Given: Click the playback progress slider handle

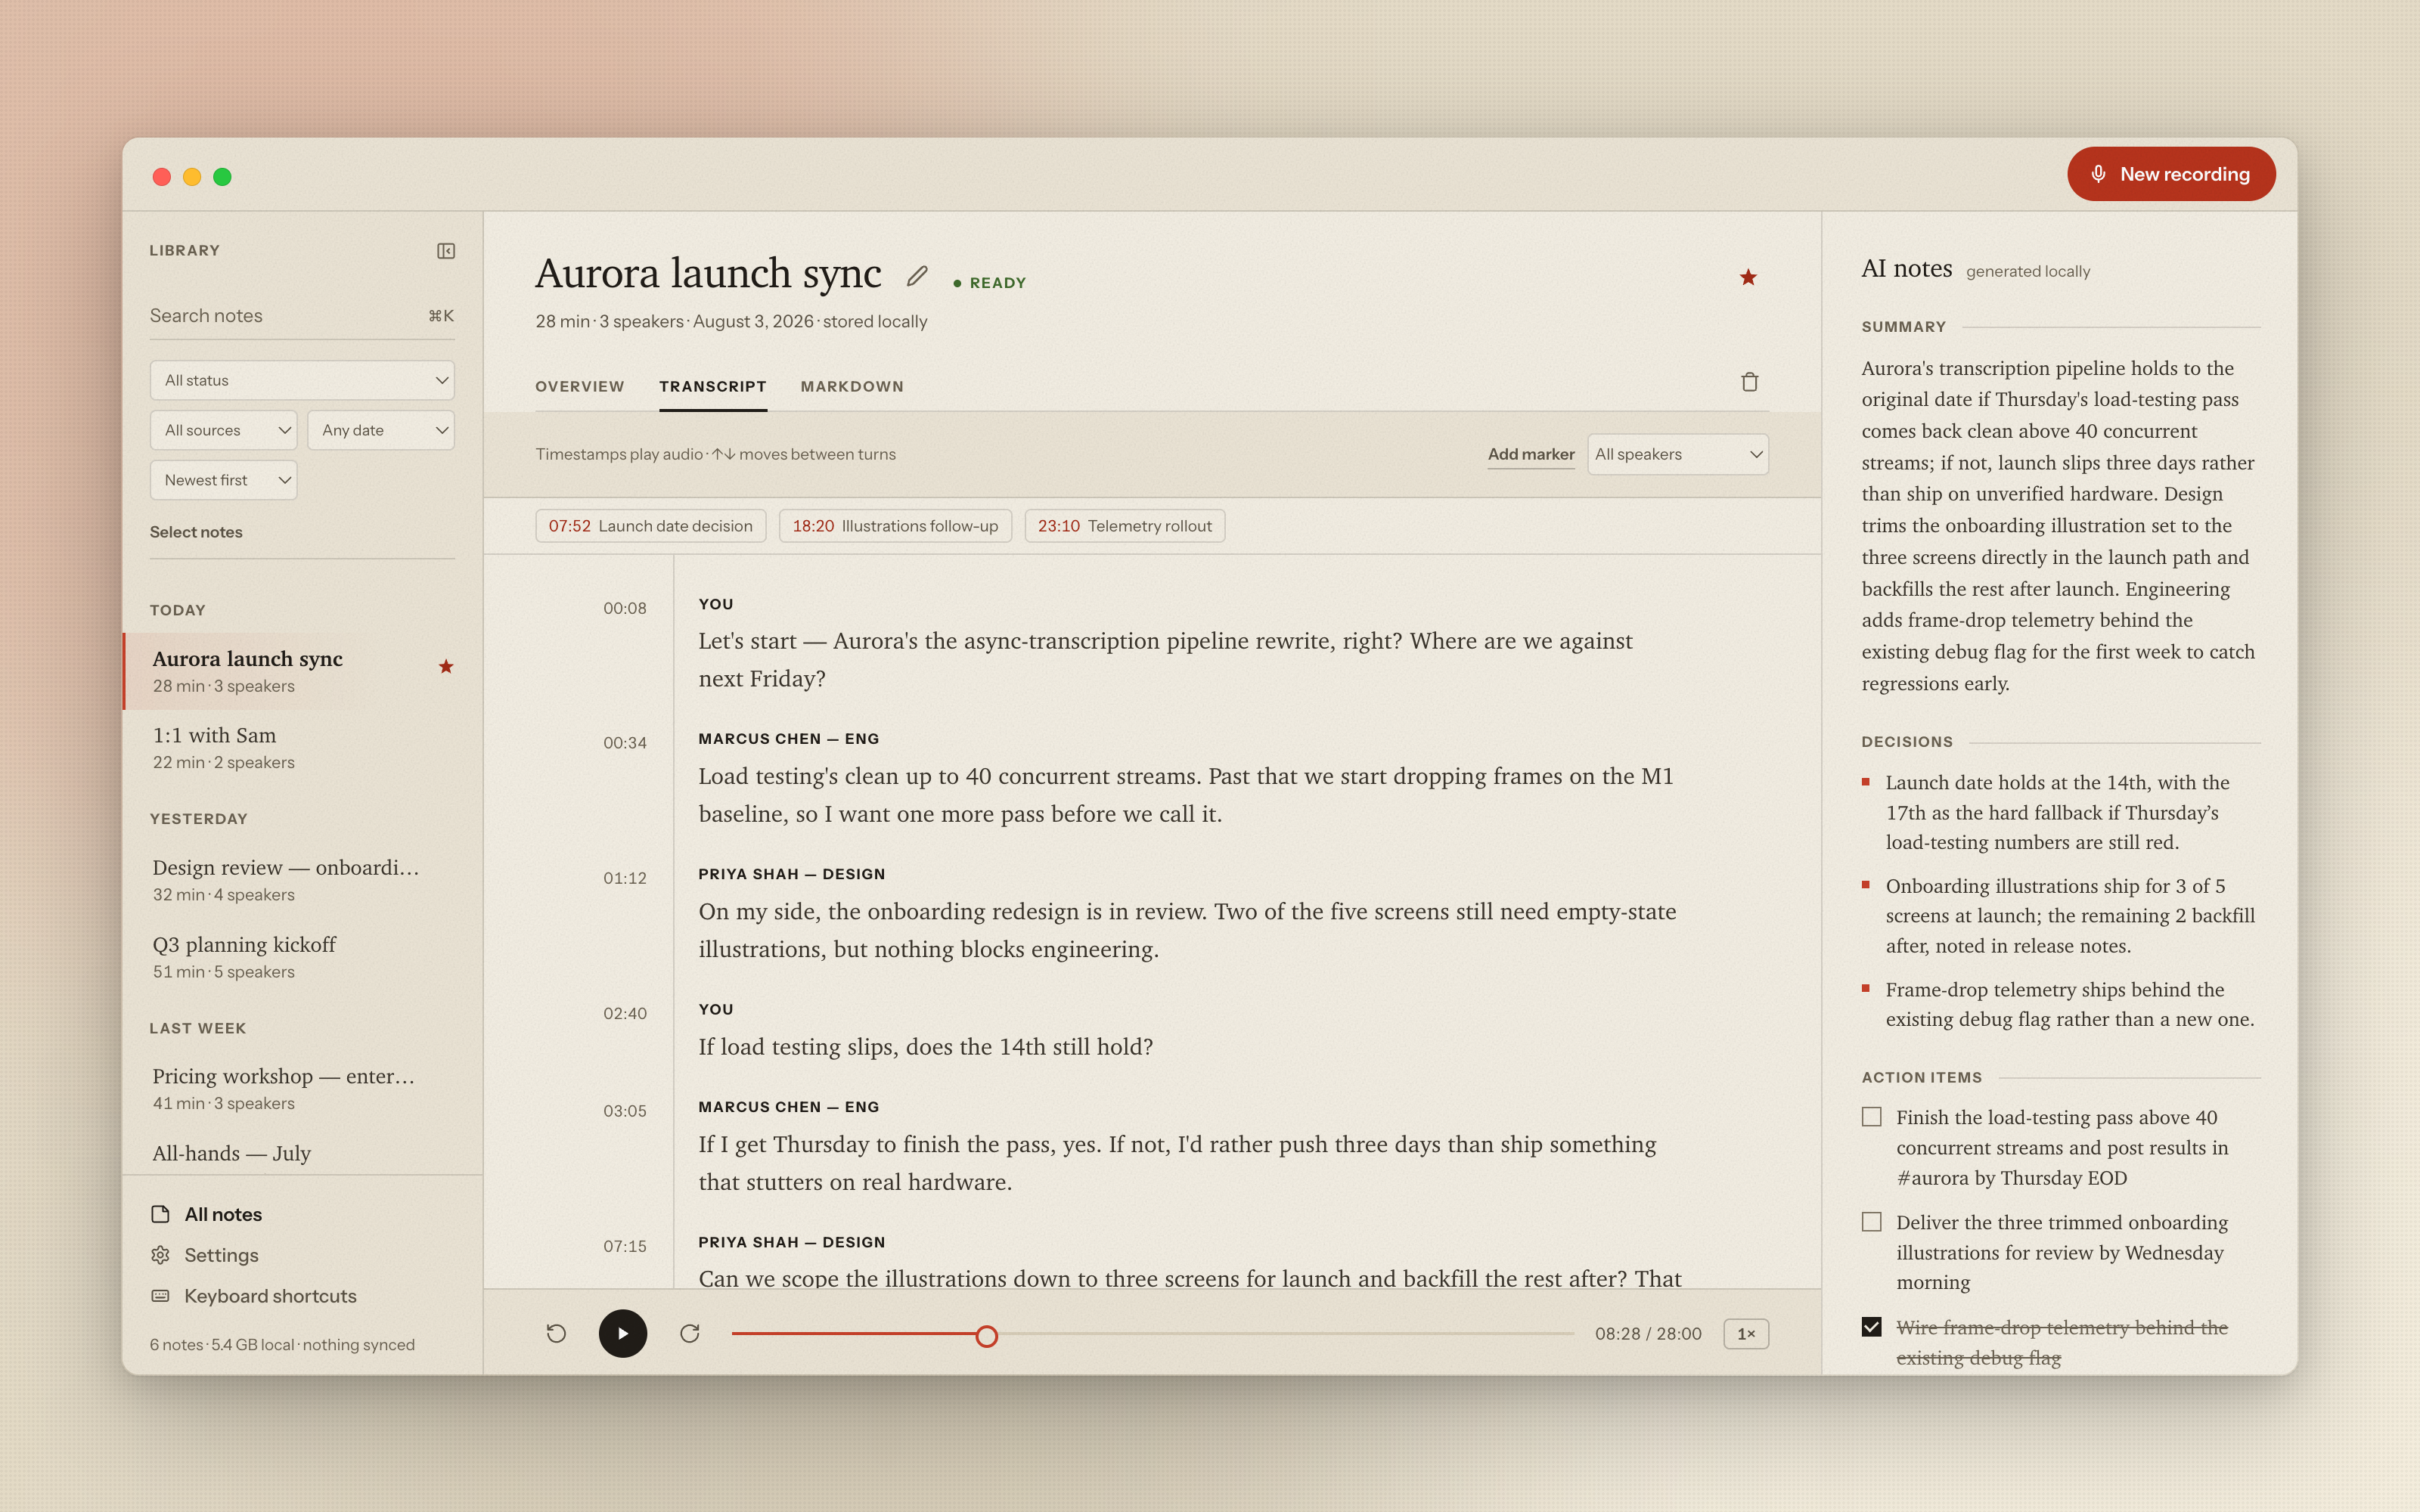Looking at the screenshot, I should [x=986, y=1335].
